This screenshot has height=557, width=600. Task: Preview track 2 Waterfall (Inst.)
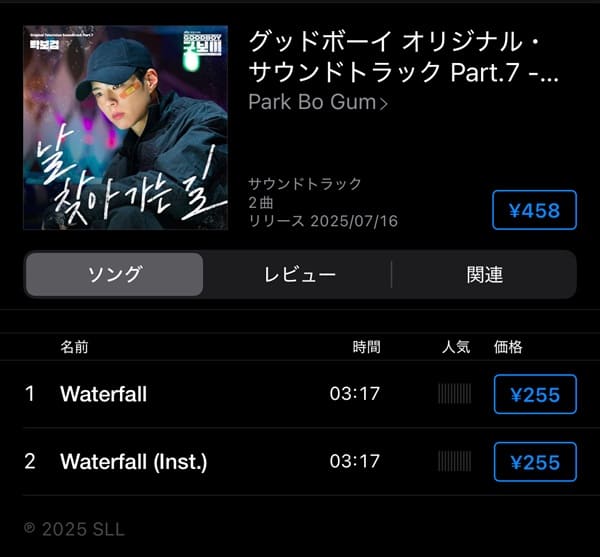pyautogui.click(x=134, y=462)
